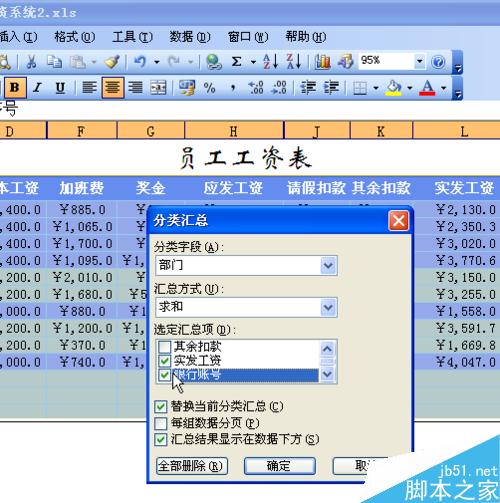Click the Cut scissors icon

coord(31,62)
